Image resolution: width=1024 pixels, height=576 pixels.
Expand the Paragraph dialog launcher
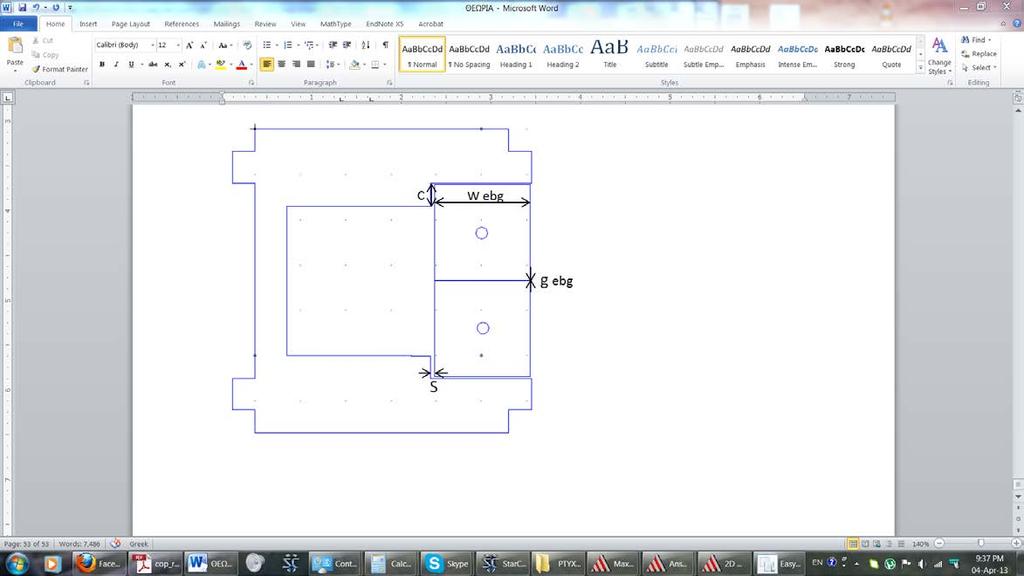coord(389,83)
